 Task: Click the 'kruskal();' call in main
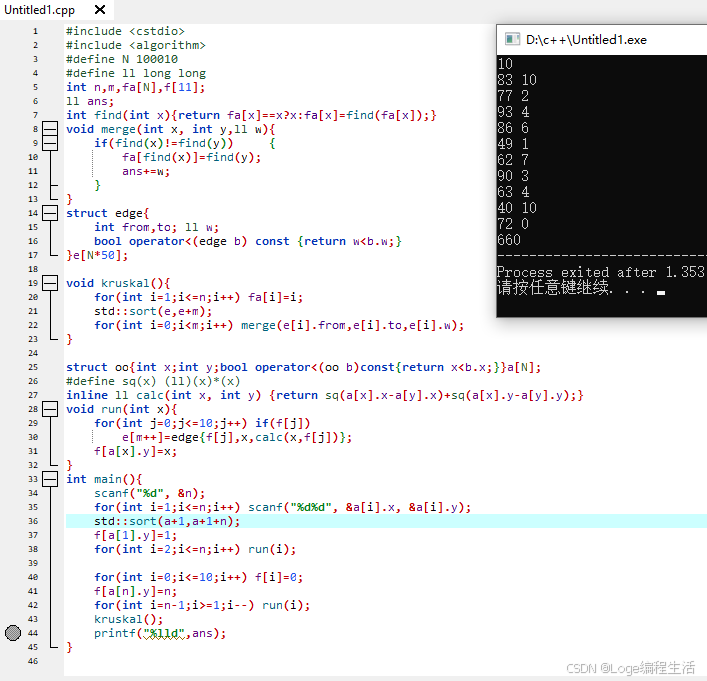coord(129,619)
